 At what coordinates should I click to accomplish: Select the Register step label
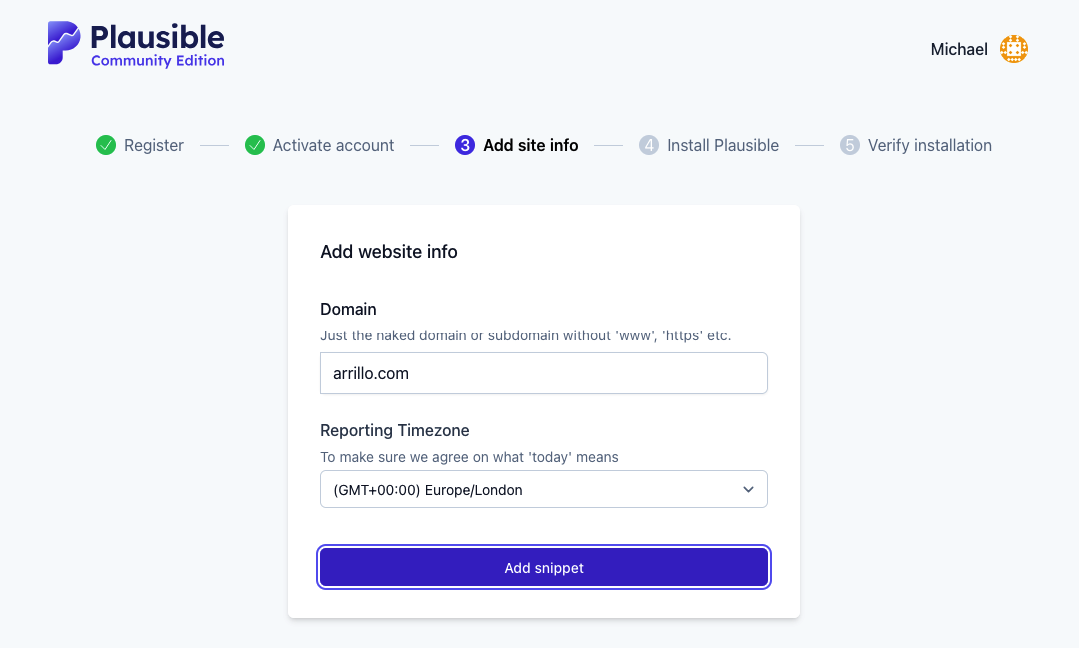pos(152,145)
